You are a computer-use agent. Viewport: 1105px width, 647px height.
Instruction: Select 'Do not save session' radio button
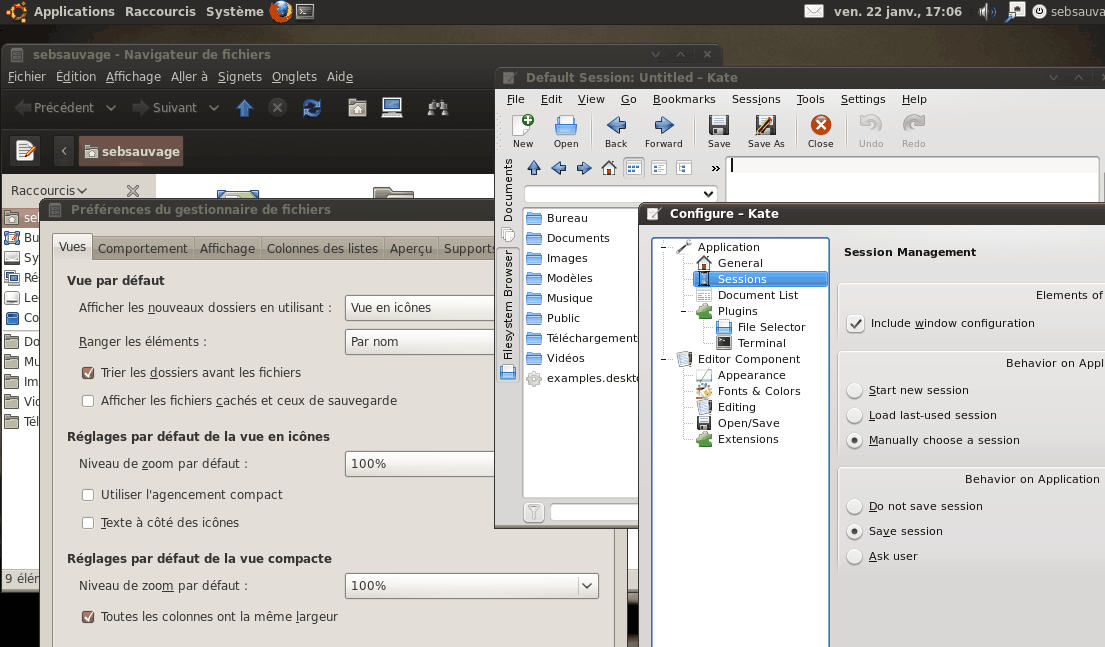(854, 506)
